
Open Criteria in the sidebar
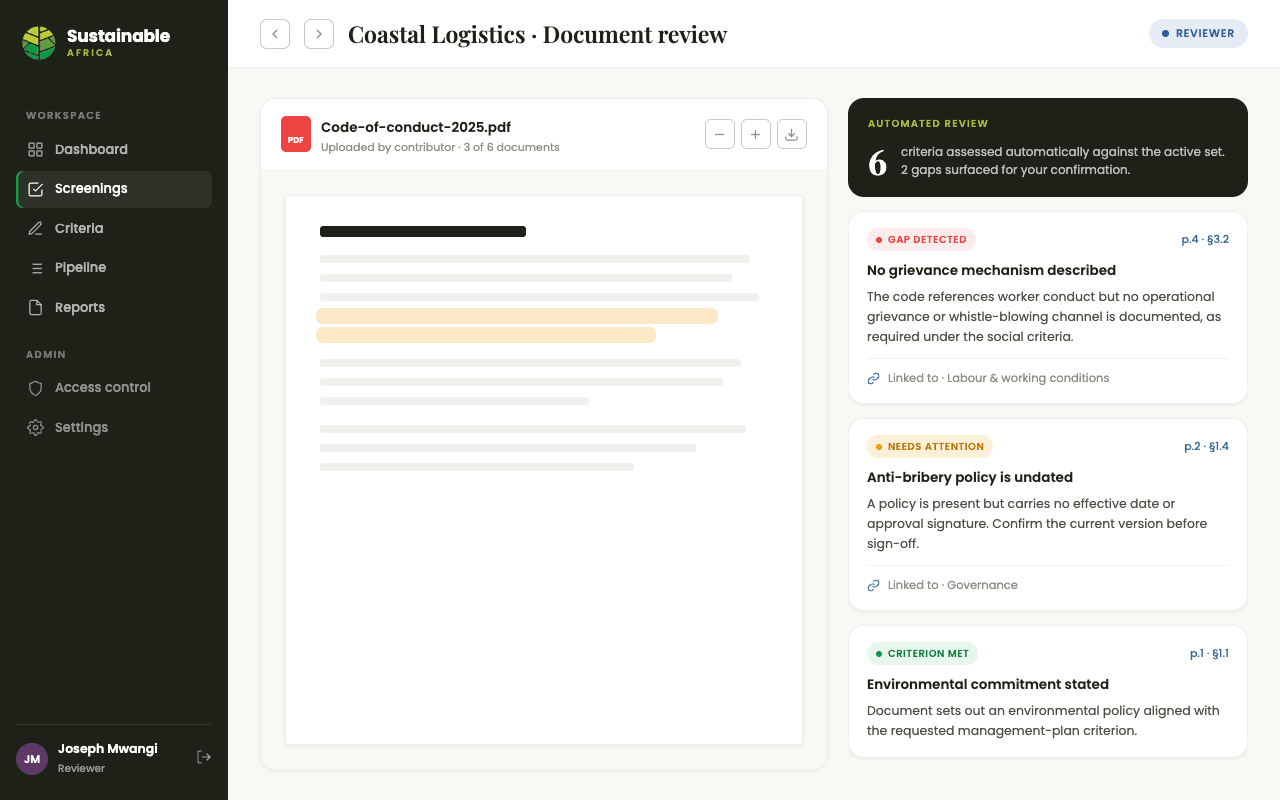114,228
